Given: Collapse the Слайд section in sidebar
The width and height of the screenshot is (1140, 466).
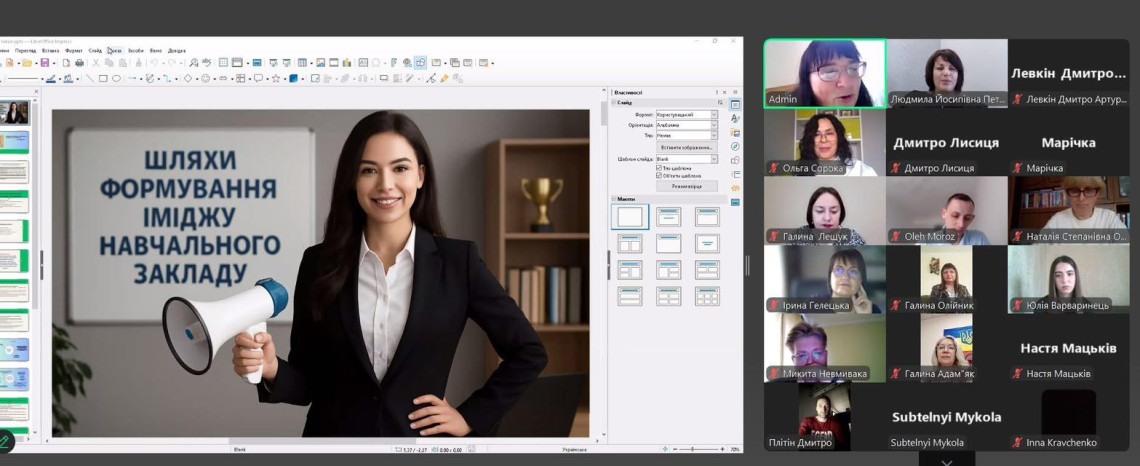Looking at the screenshot, I should (613, 103).
